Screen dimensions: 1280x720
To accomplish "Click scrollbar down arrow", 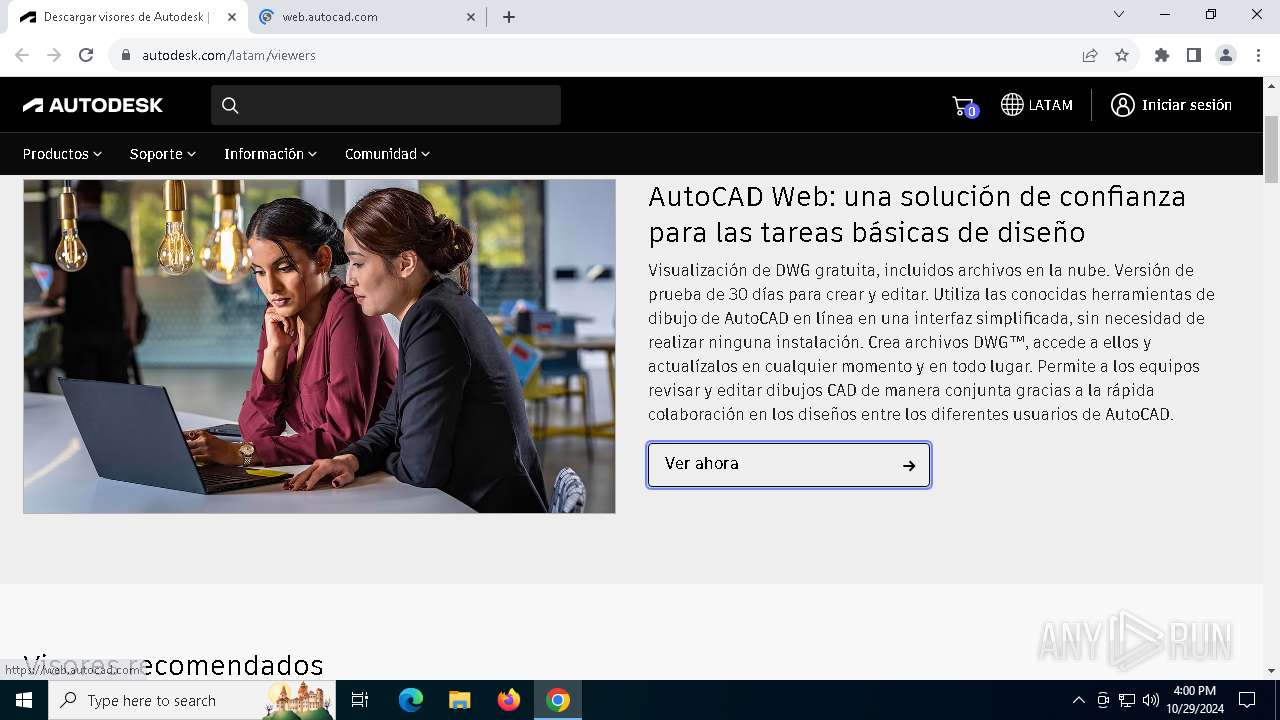I will pos(1271,671).
